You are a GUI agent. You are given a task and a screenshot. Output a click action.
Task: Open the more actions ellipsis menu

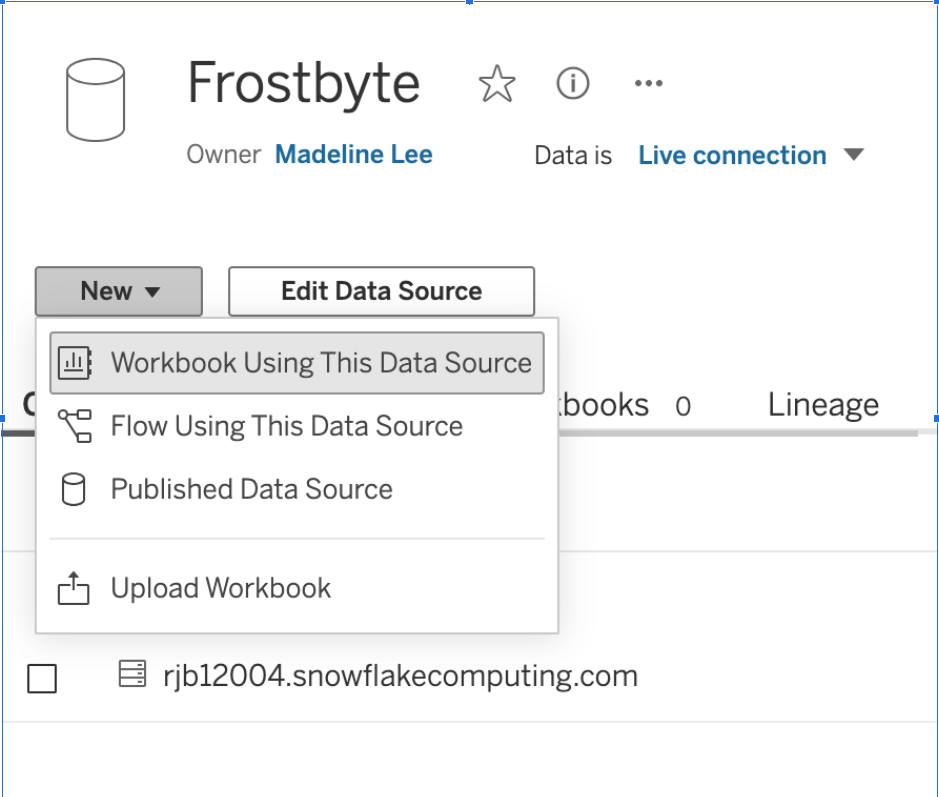click(x=649, y=84)
